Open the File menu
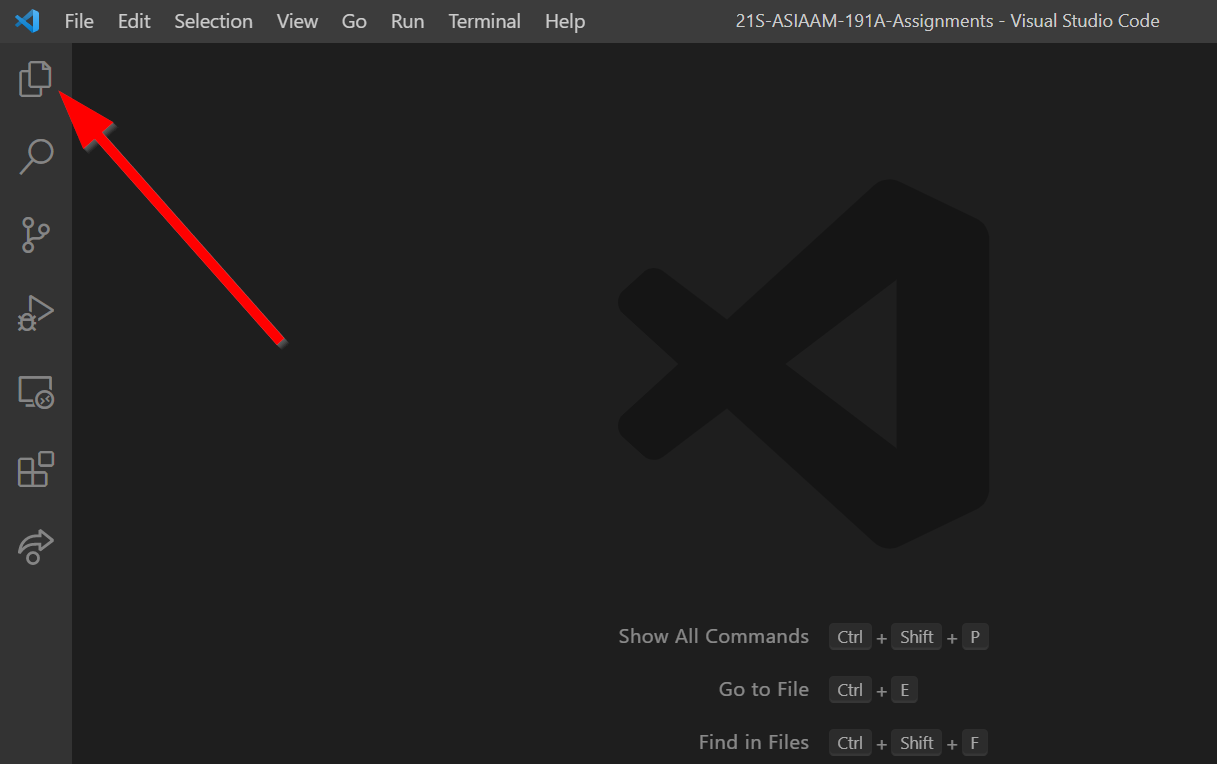 (79, 21)
